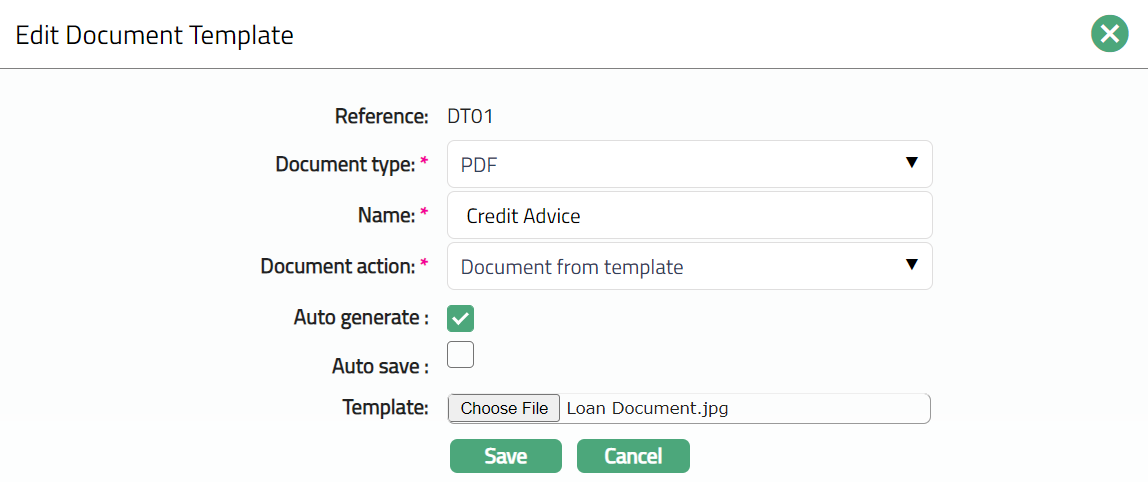Enable the Auto save checkbox
This screenshot has width=1148, height=482.
461,355
